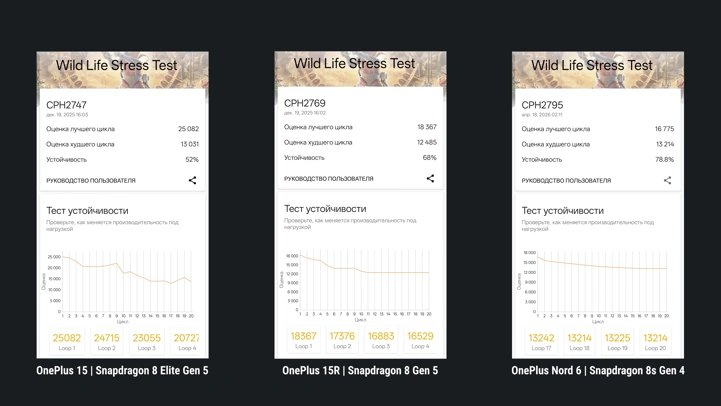Screen dimensions: 721x406
Task: Select the Loop 2 score 17376 tile
Action: click(342, 339)
